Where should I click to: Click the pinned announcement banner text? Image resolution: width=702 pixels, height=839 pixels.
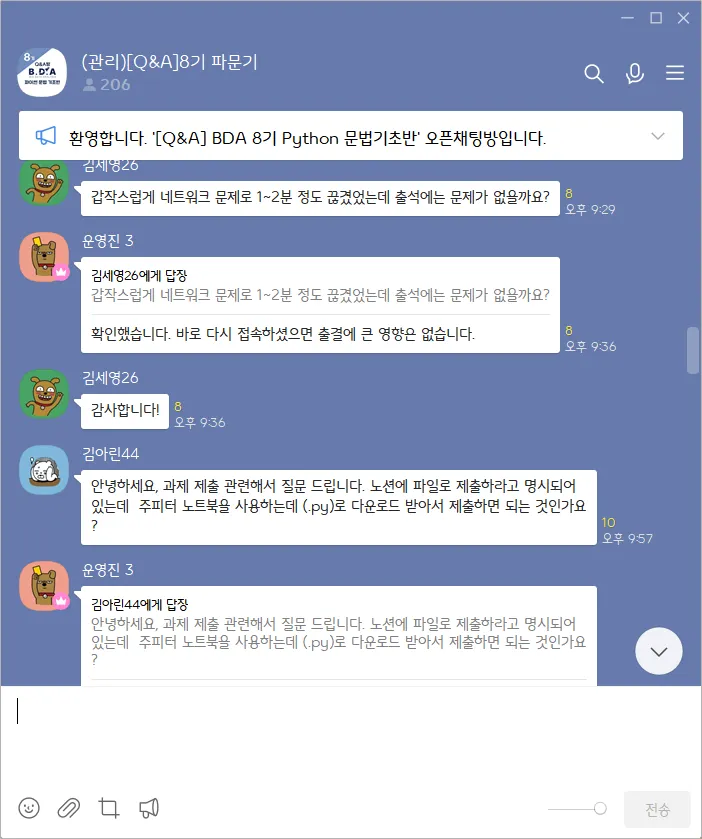click(x=307, y=138)
